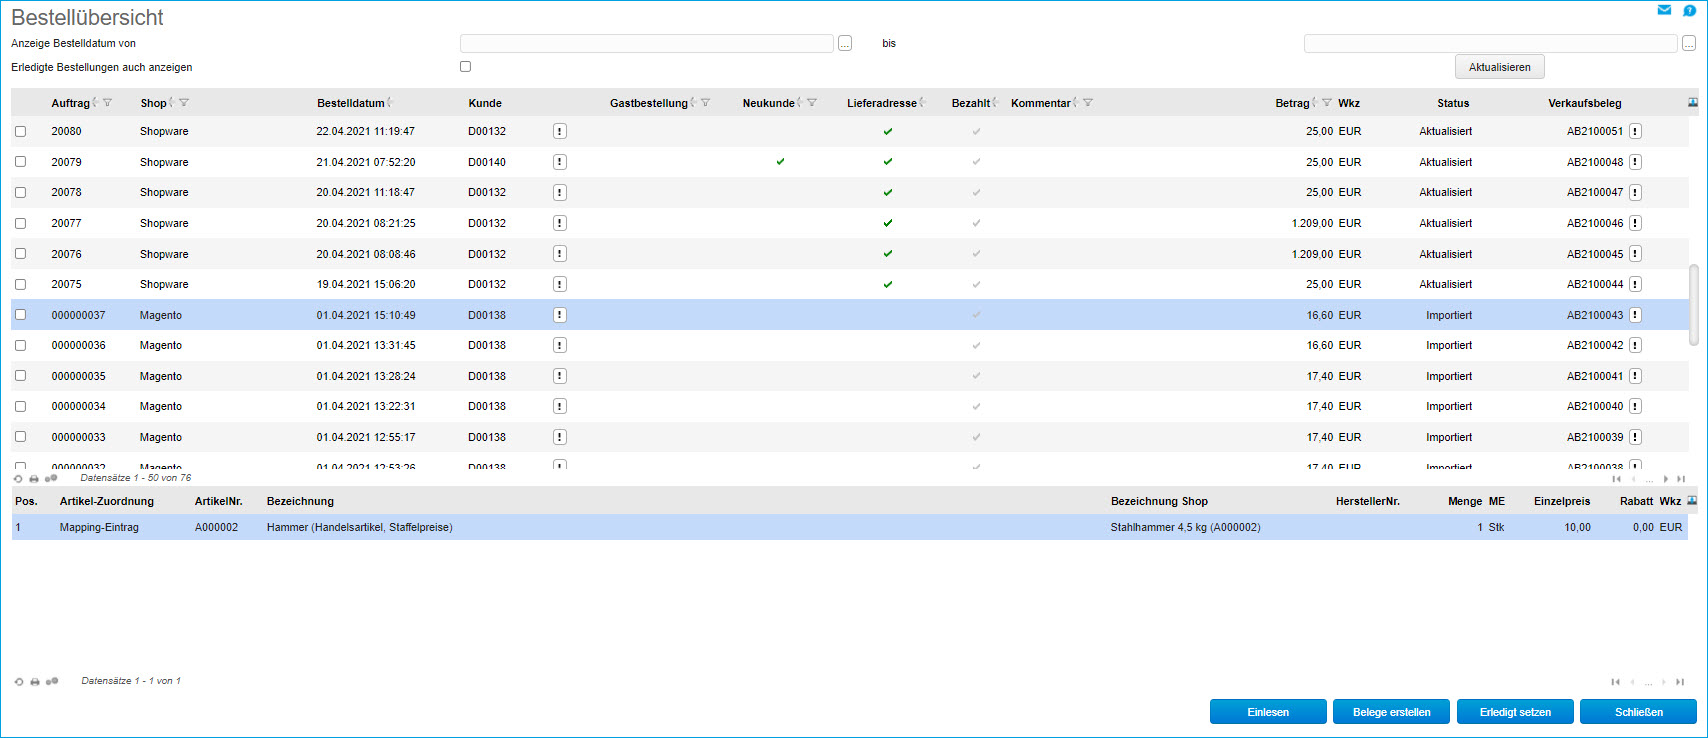The height and width of the screenshot is (738, 1708).
Task: Enable Erledigte Bestellungen auch anzeigen checkbox
Action: tap(465, 67)
